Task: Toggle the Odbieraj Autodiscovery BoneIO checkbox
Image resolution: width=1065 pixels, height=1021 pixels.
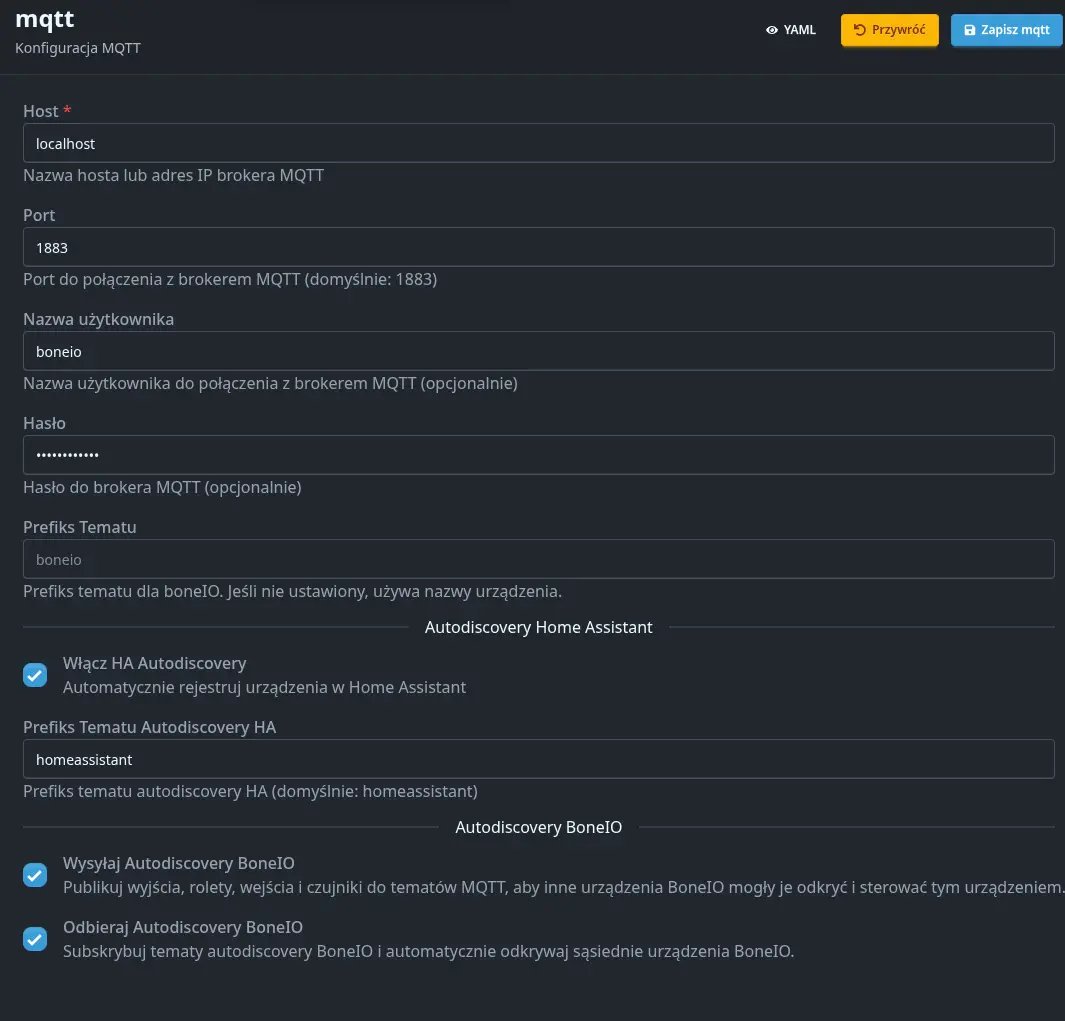Action: click(35, 939)
